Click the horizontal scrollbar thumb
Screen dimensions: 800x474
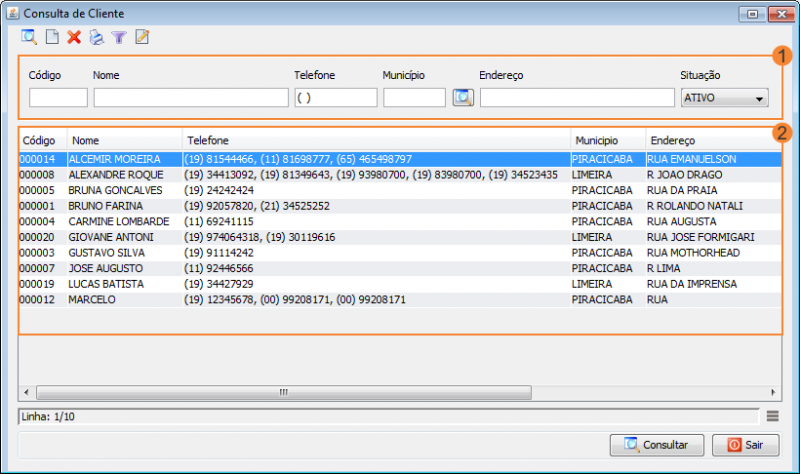pos(282,392)
